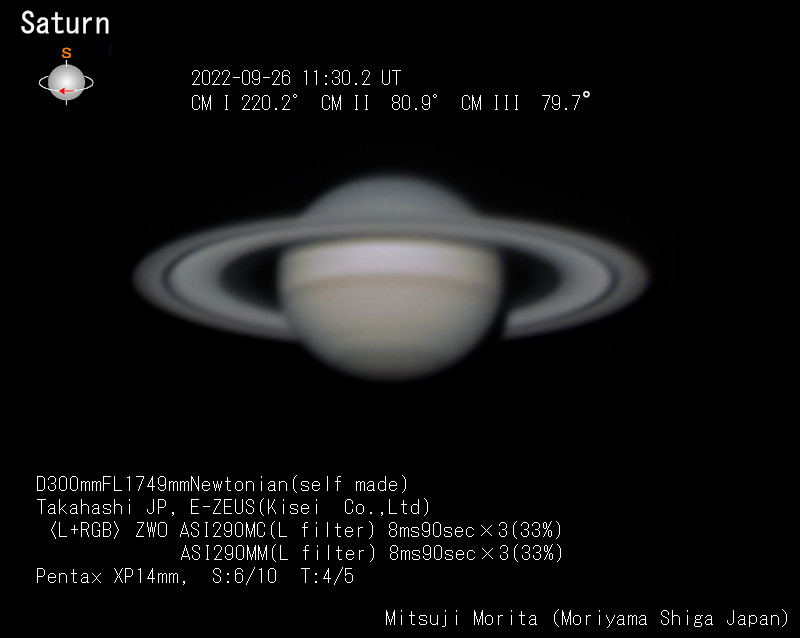Click the Pentax XP14mm text
Image resolution: width=800 pixels, height=638 pixels.
pyautogui.click(x=111, y=576)
